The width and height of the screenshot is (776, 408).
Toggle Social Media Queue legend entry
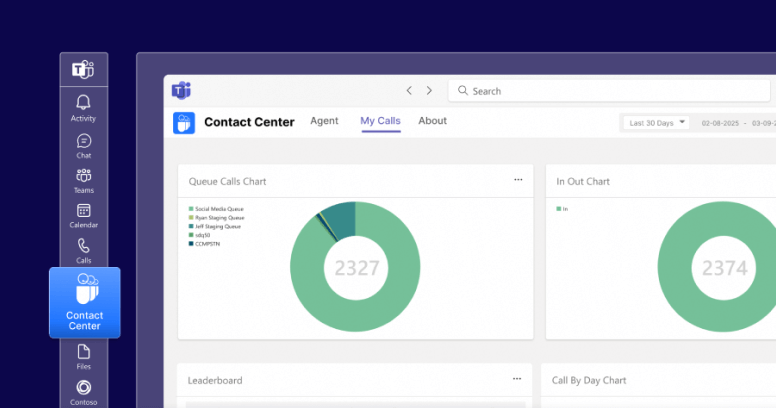[x=218, y=209]
